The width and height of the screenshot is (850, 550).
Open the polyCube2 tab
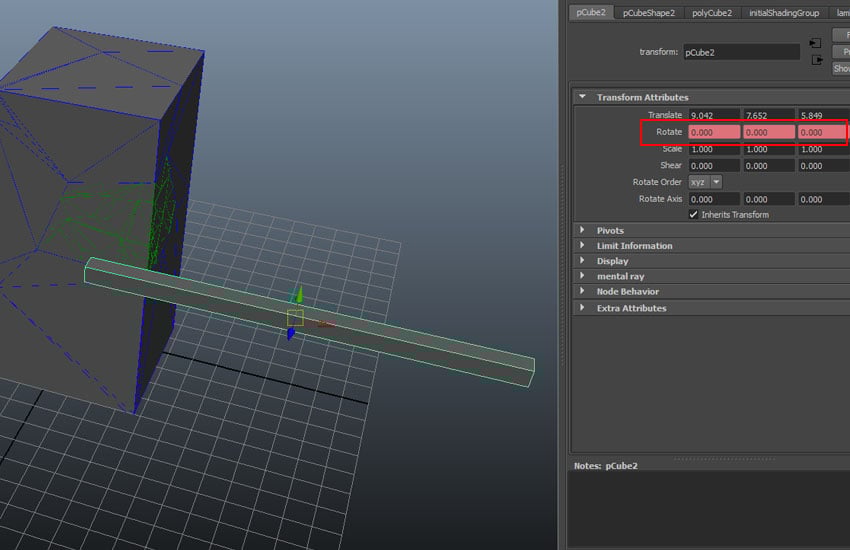tap(712, 13)
